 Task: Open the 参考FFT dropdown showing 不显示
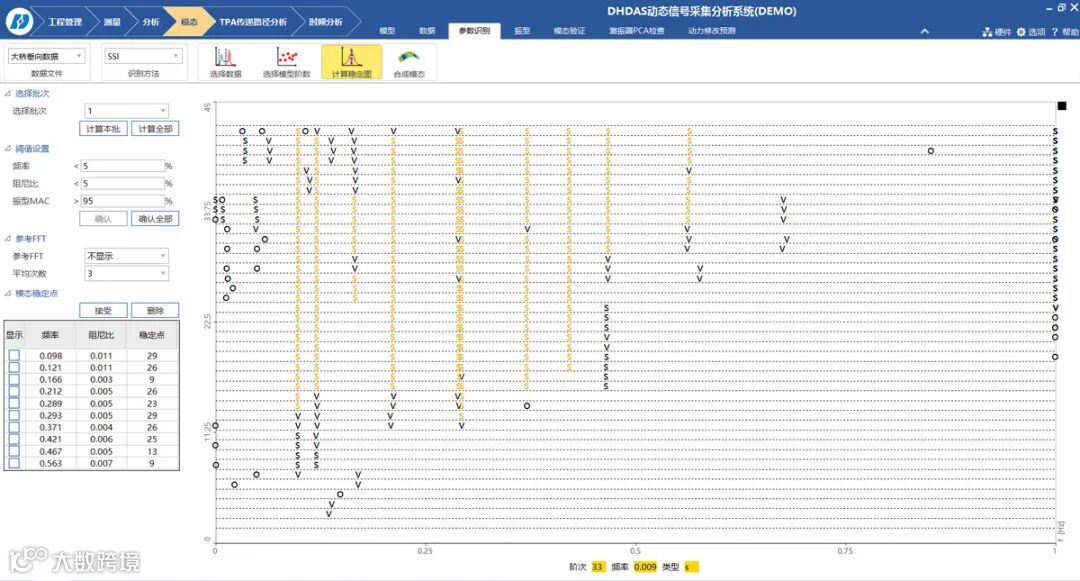point(126,255)
